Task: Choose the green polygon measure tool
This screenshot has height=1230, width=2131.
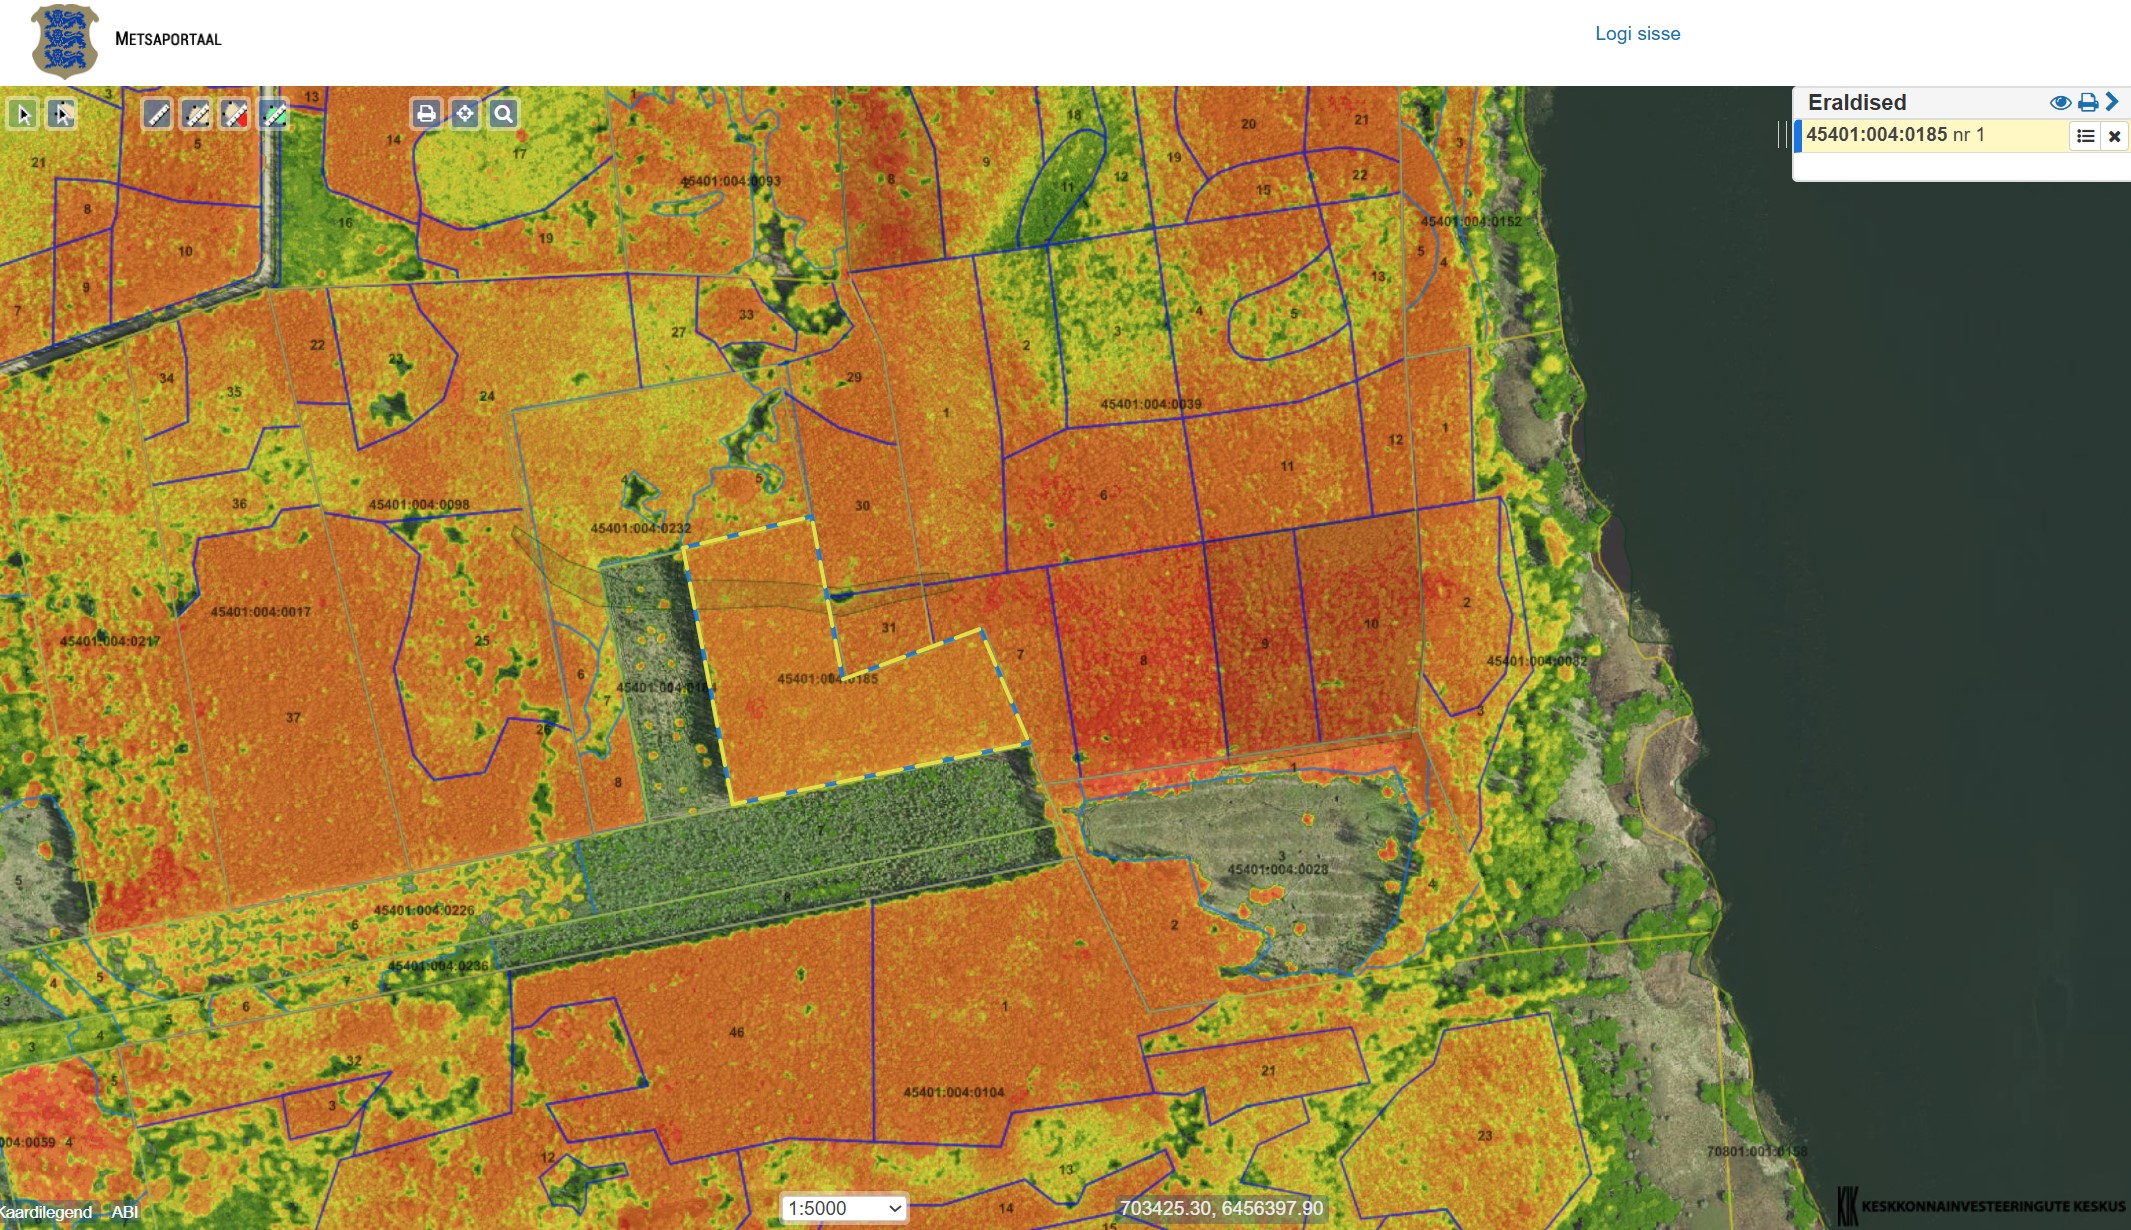Action: (274, 115)
